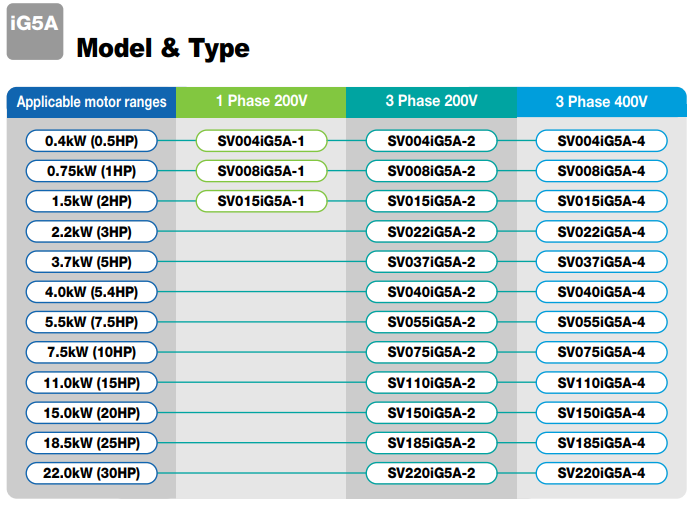Viewport: 692px width, 505px height.
Task: Choose the 0.4kW (0.5HP) motor range
Action: pyautogui.click(x=91, y=141)
